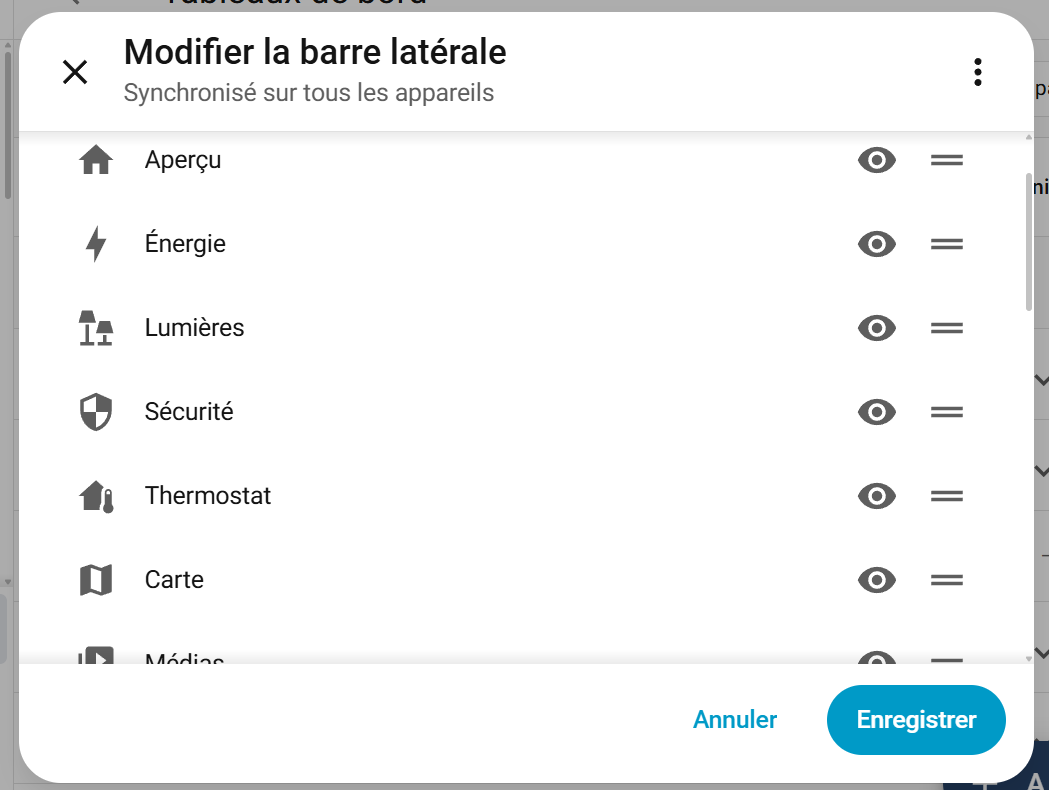
Task: Toggle visibility of the Énergie item
Action: (877, 244)
